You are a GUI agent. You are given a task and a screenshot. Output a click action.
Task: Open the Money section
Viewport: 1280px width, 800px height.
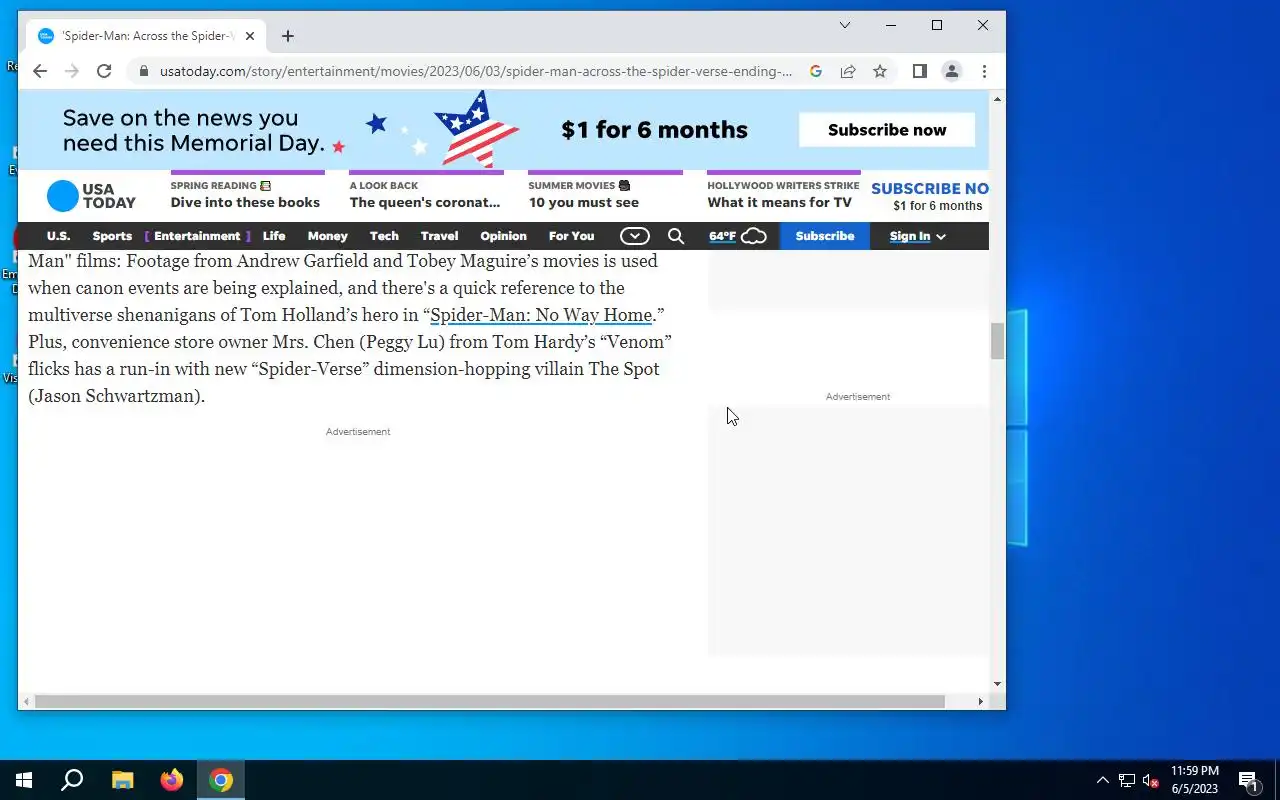(x=328, y=236)
